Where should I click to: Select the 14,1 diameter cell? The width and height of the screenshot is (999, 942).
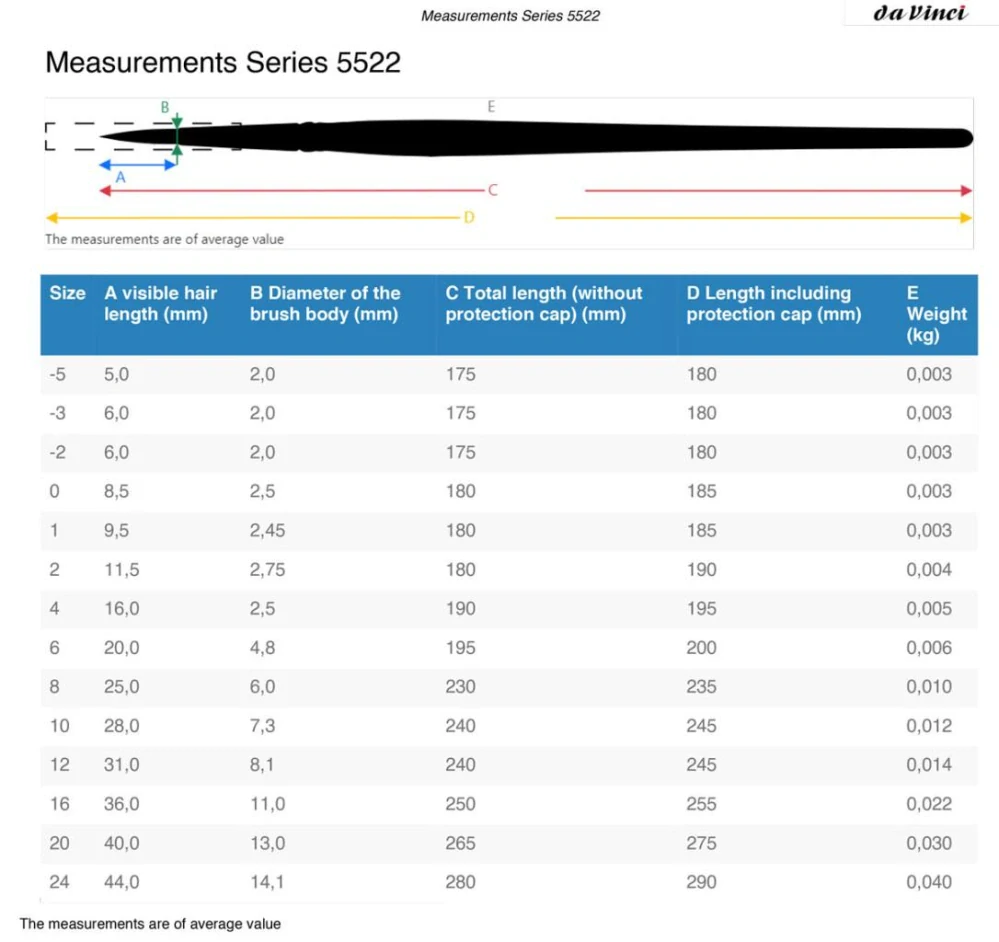click(x=267, y=882)
